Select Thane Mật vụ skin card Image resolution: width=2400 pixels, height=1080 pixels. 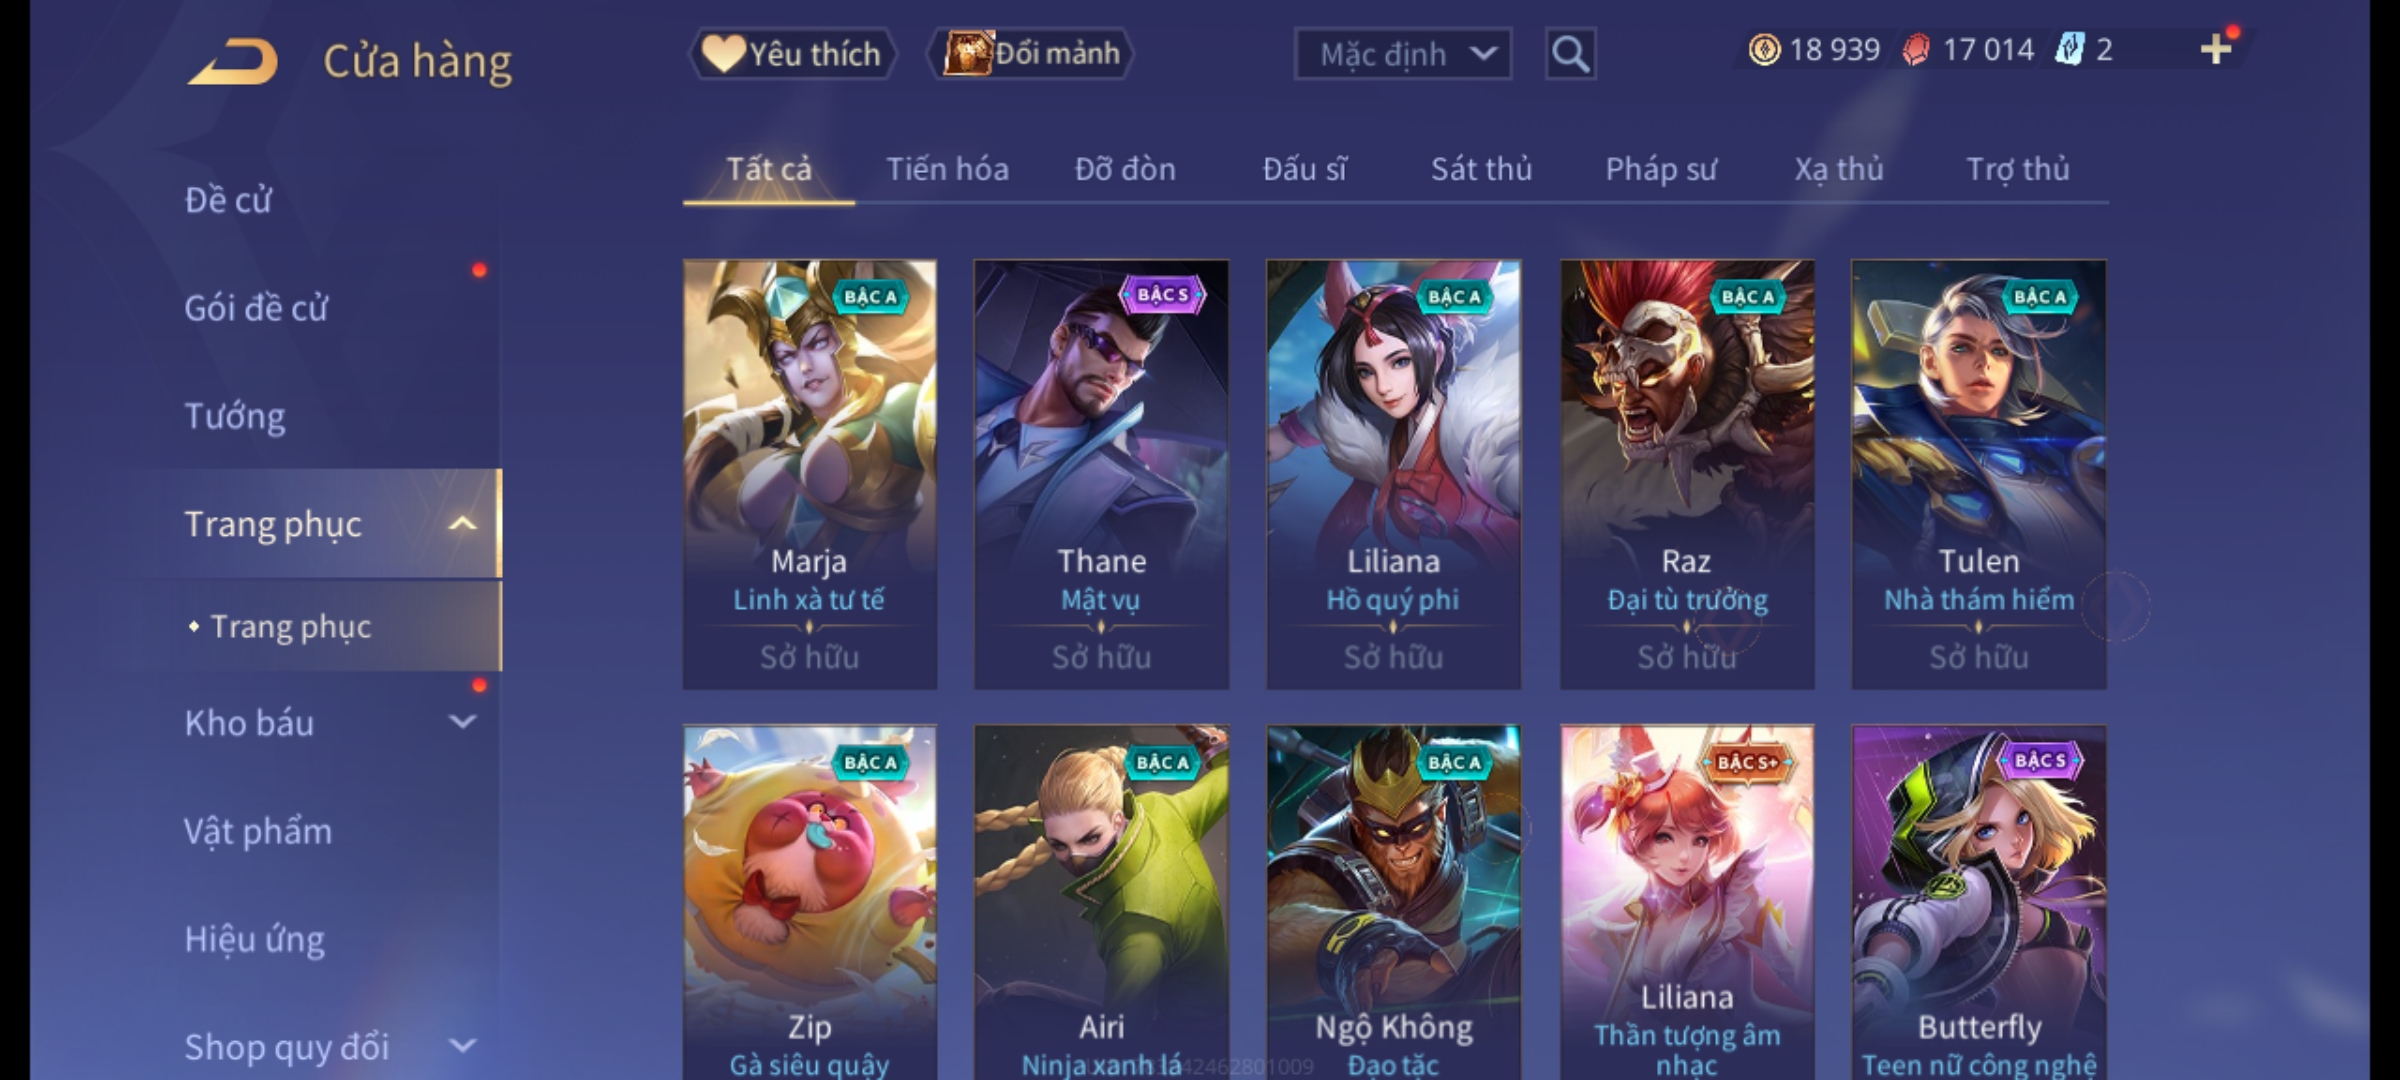click(x=1101, y=474)
